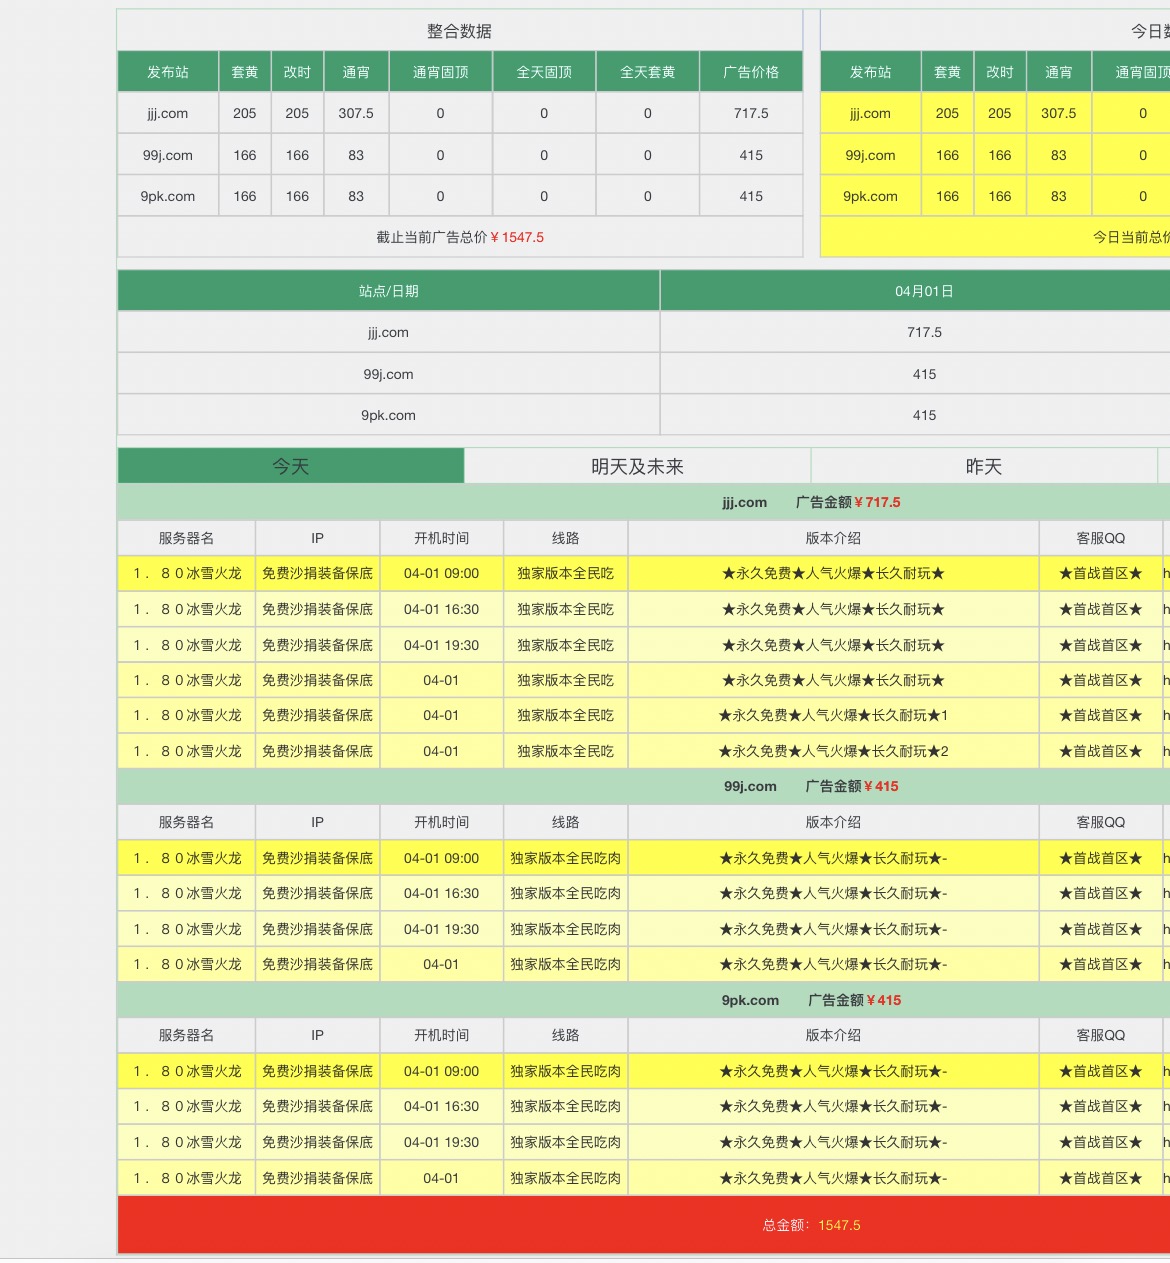Click the 整合数据 table title
Viewport: 1170px width, 1263px height.
click(459, 31)
